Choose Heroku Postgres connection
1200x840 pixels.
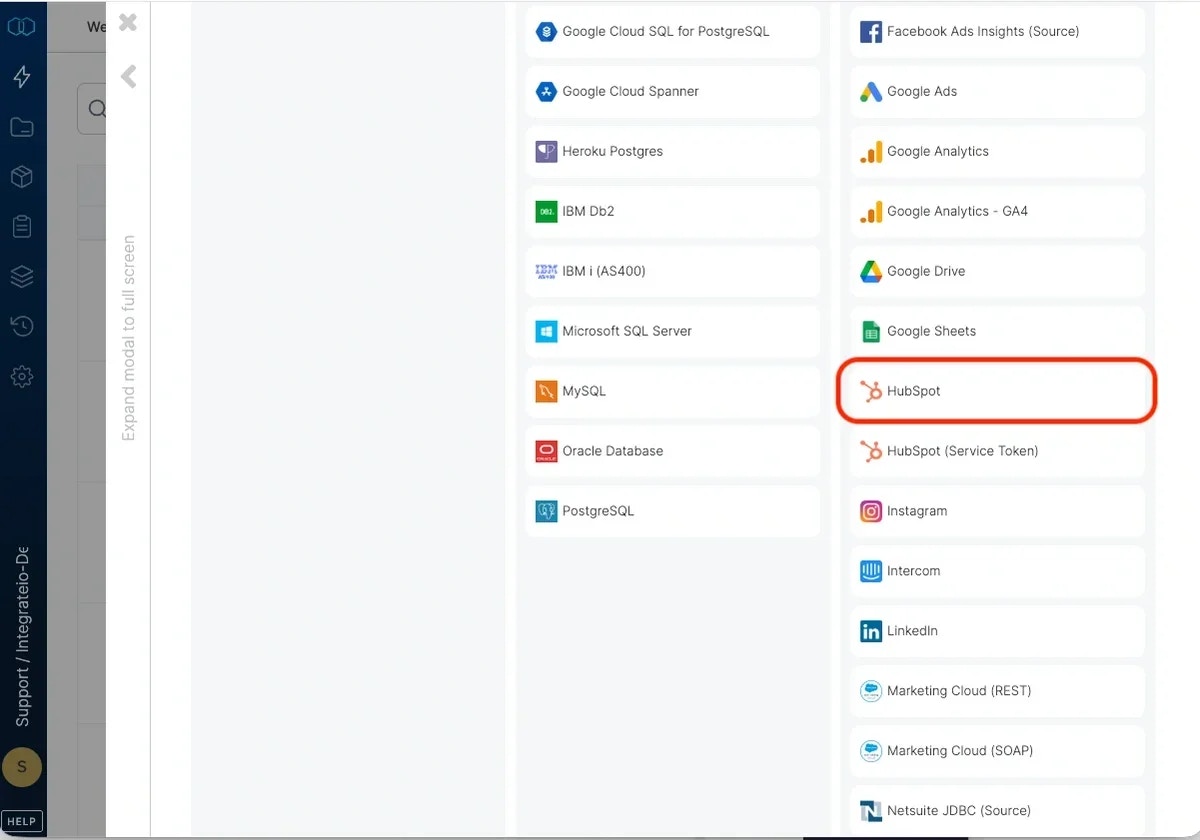tap(672, 151)
